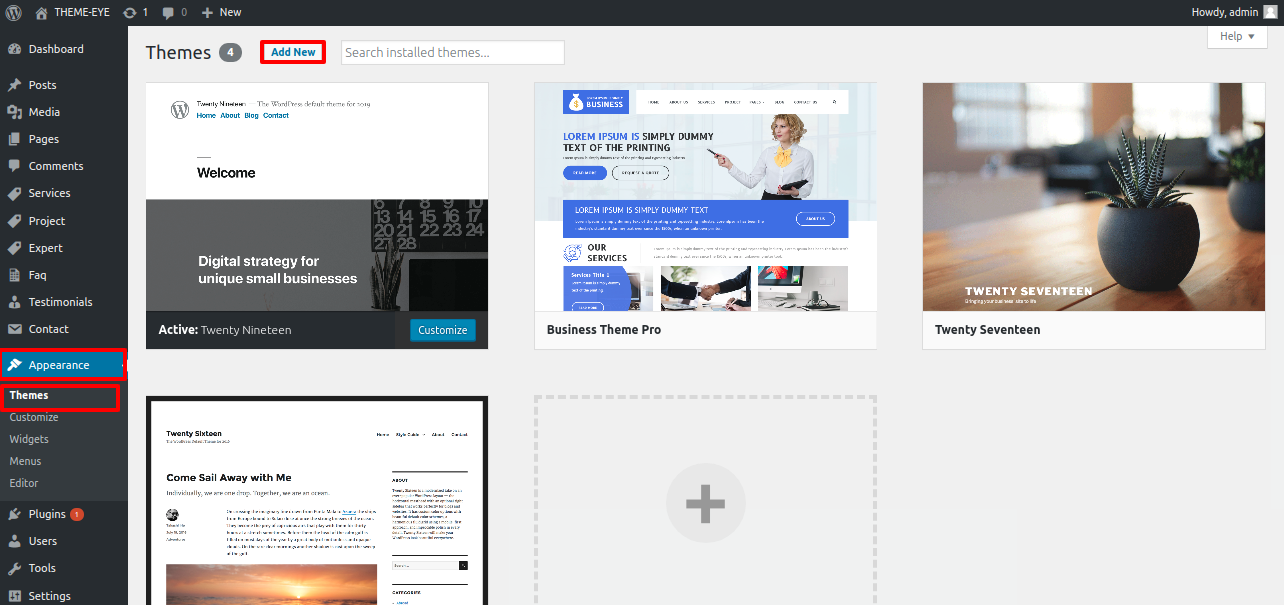Open Howdy, admin account menu
The height and width of the screenshot is (605, 1284).
(1234, 12)
